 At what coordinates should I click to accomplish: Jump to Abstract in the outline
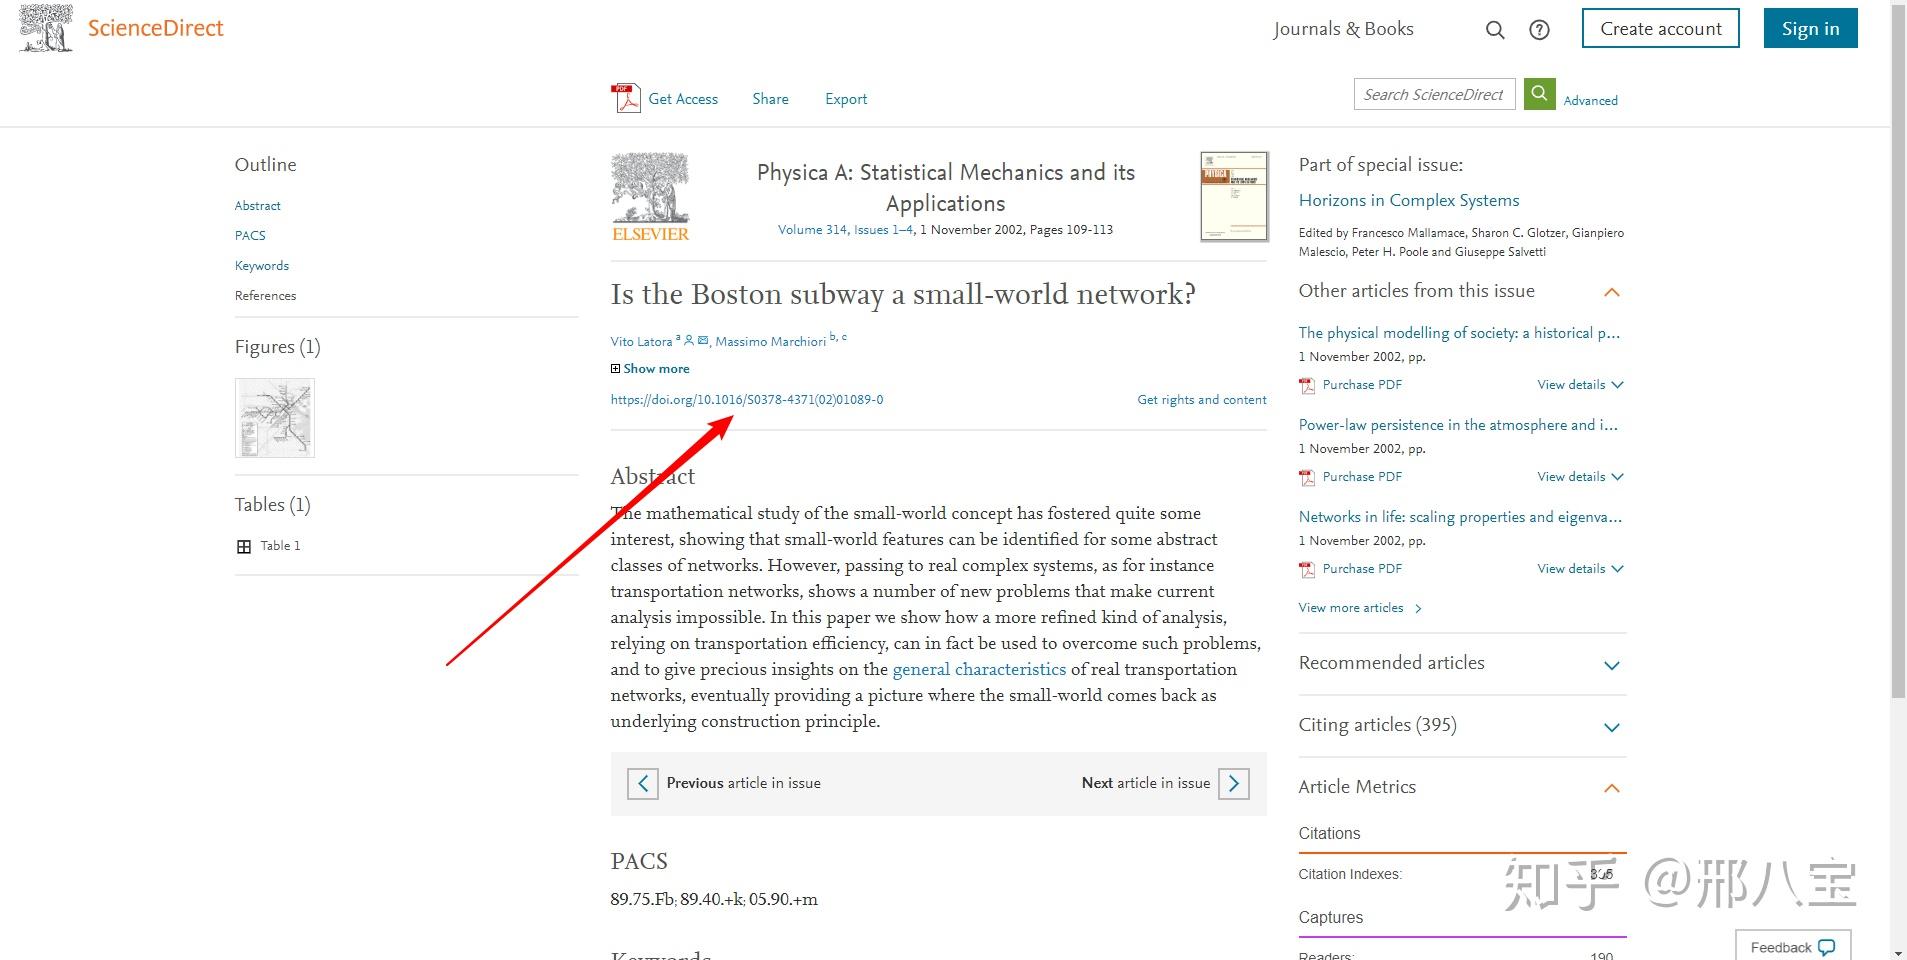coord(258,206)
